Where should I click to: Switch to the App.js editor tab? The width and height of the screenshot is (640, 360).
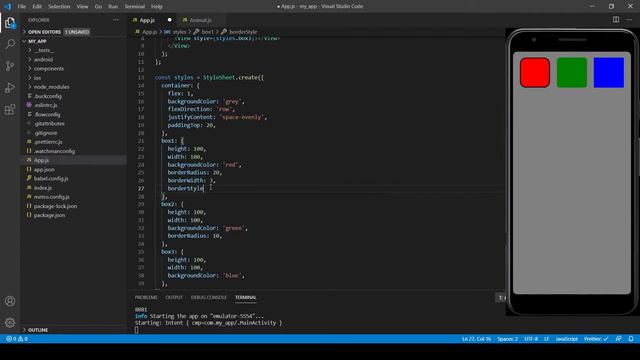[147, 20]
